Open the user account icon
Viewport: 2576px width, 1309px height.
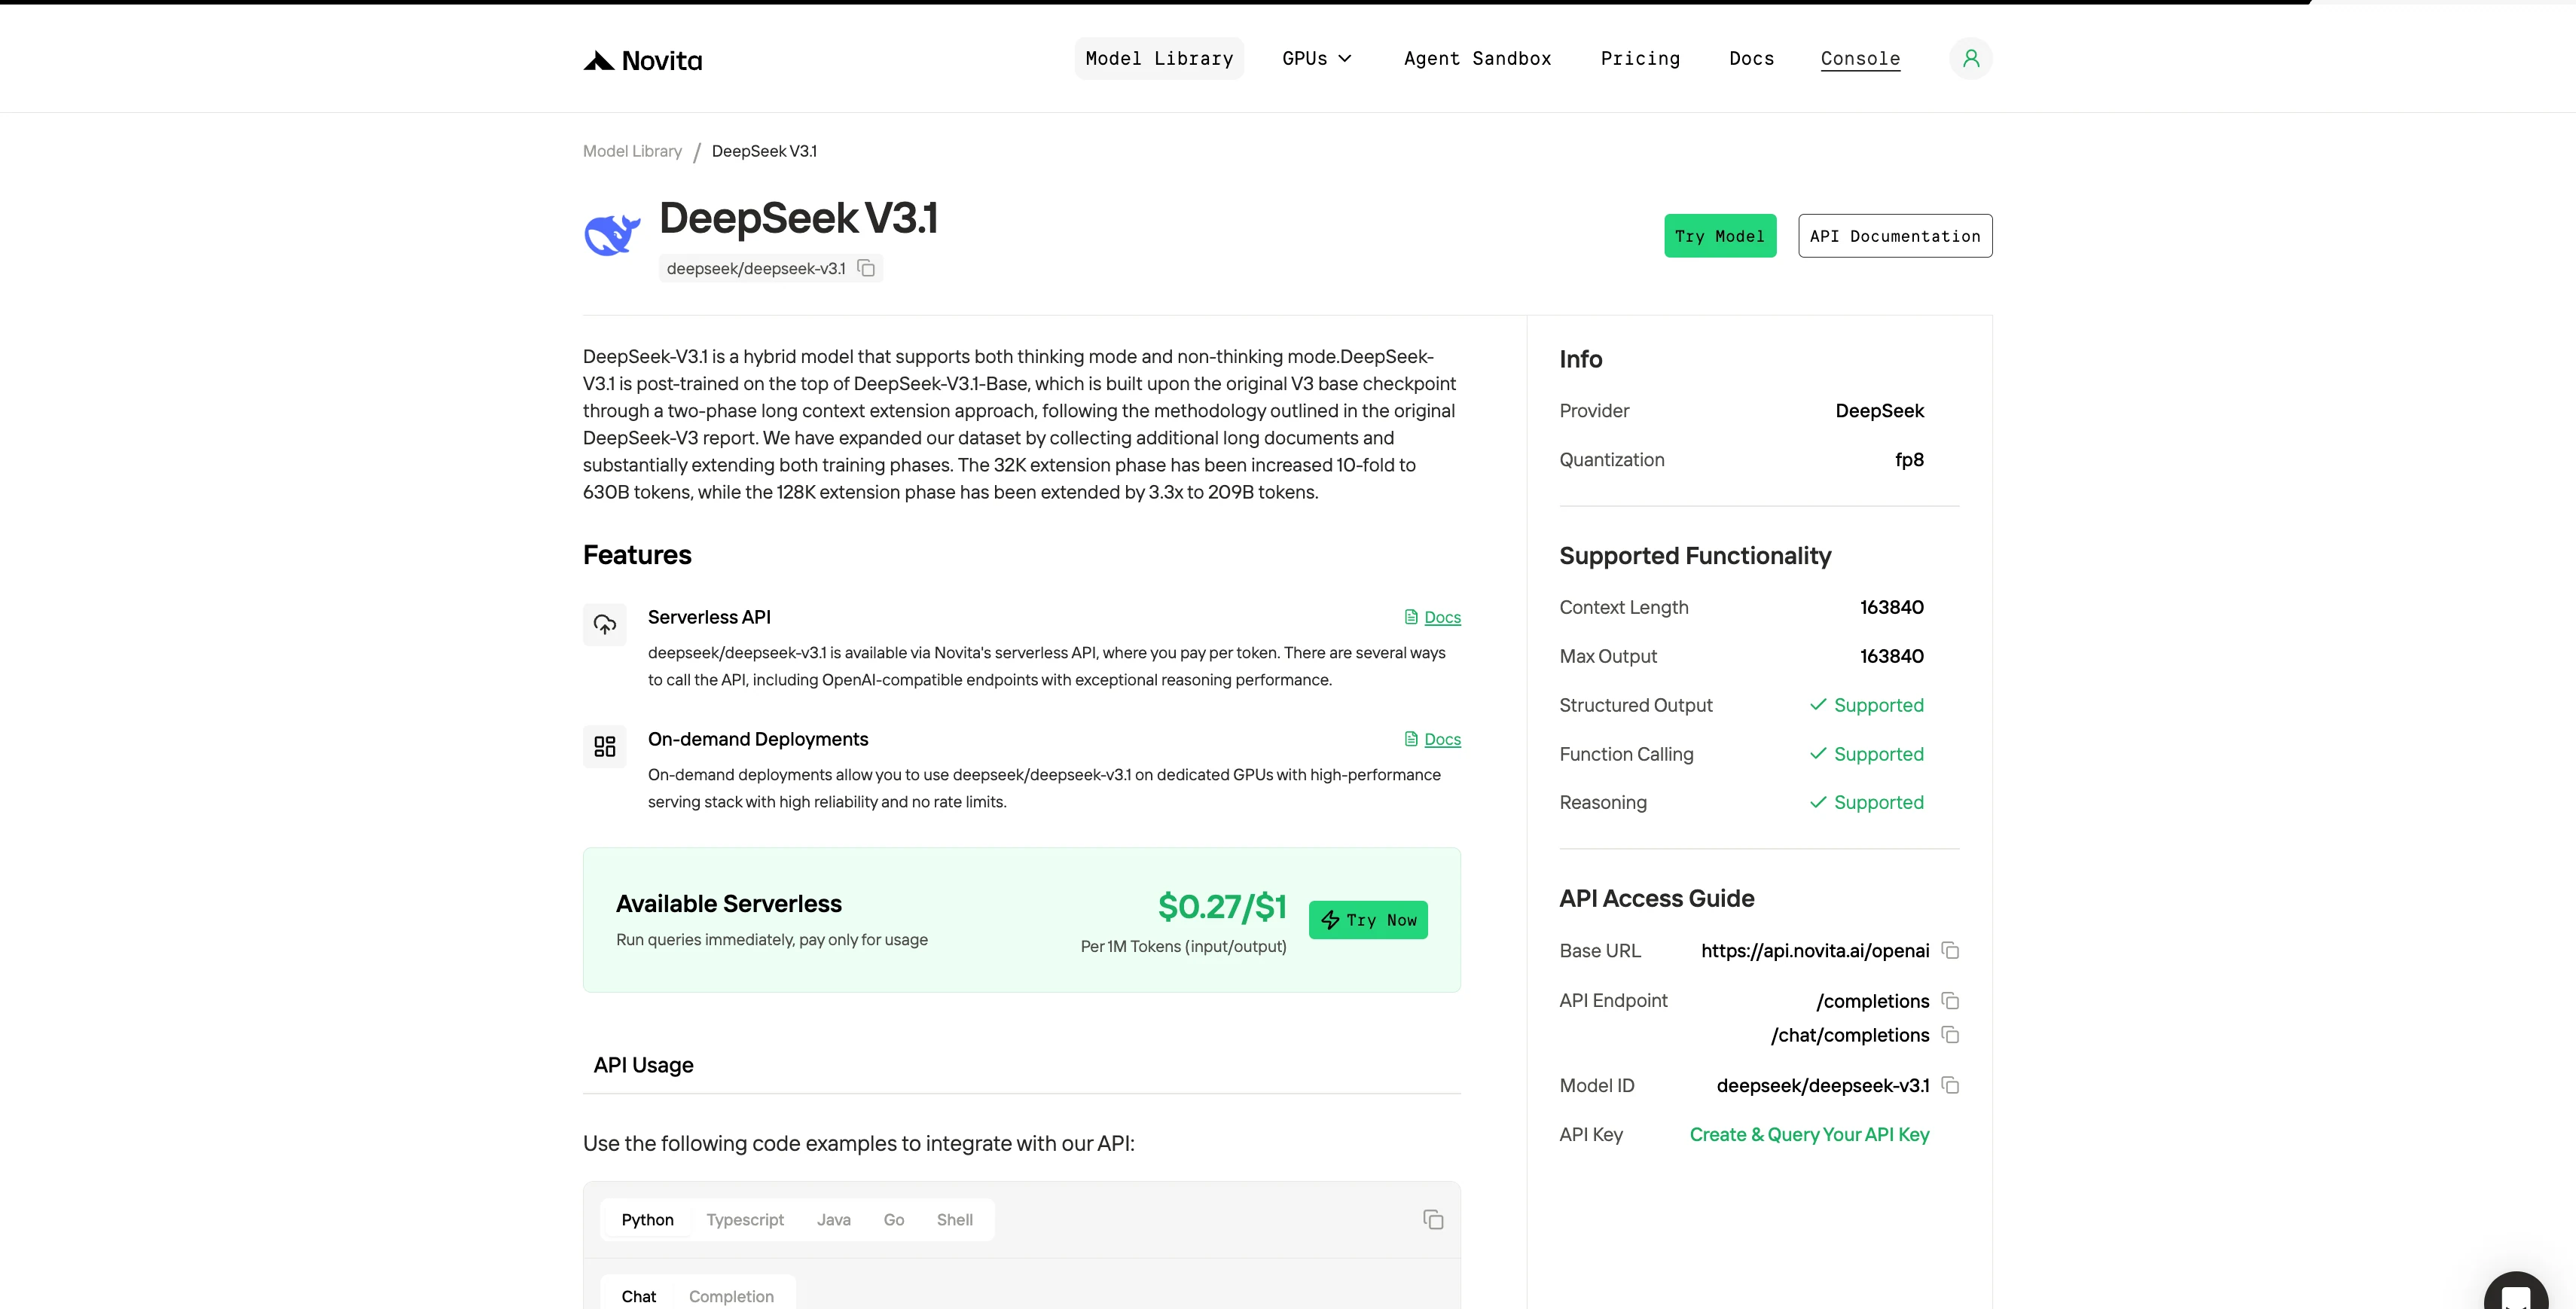(1970, 58)
